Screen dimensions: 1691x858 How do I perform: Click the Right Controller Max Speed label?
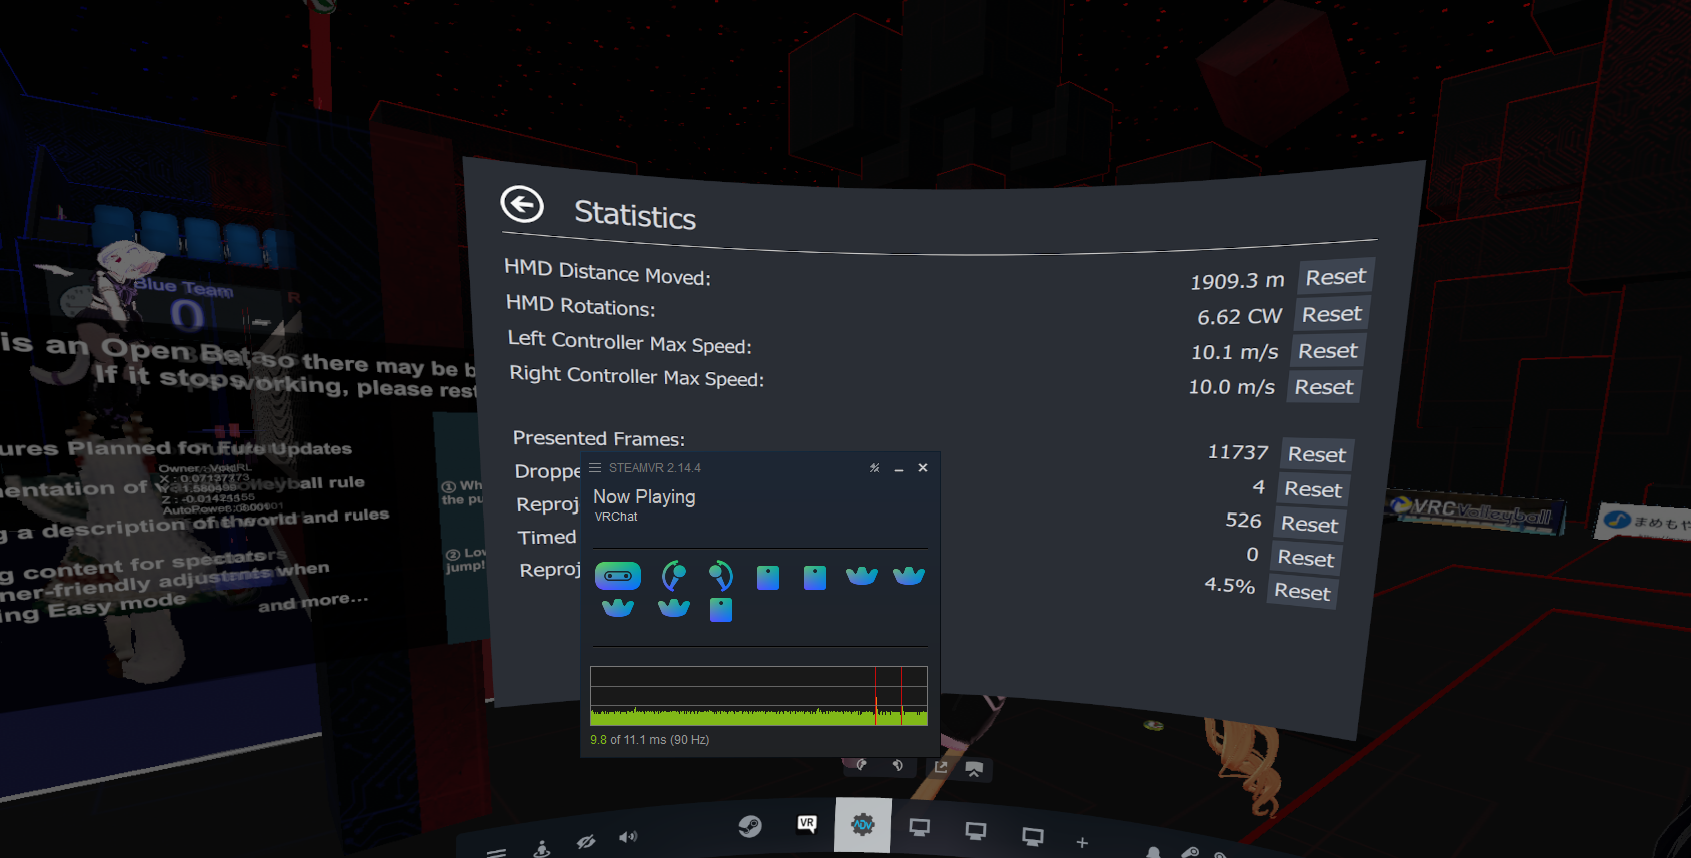[636, 376]
